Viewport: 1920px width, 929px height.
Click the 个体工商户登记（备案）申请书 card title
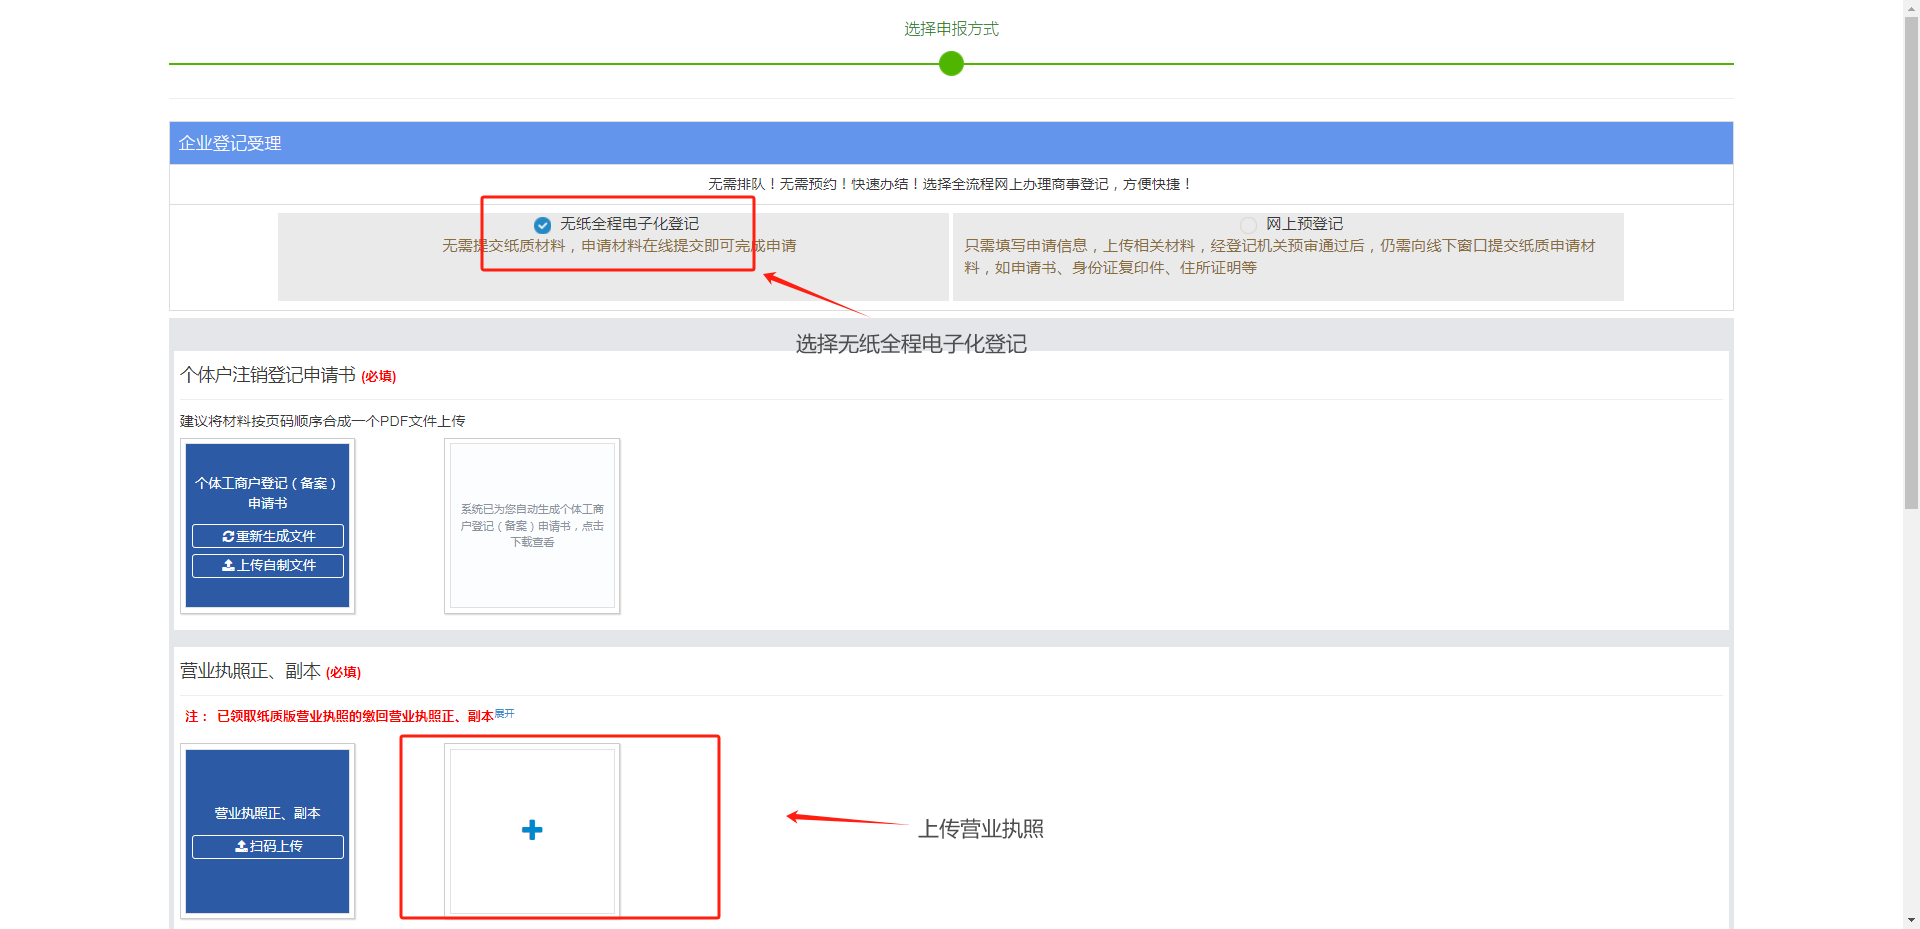point(267,493)
